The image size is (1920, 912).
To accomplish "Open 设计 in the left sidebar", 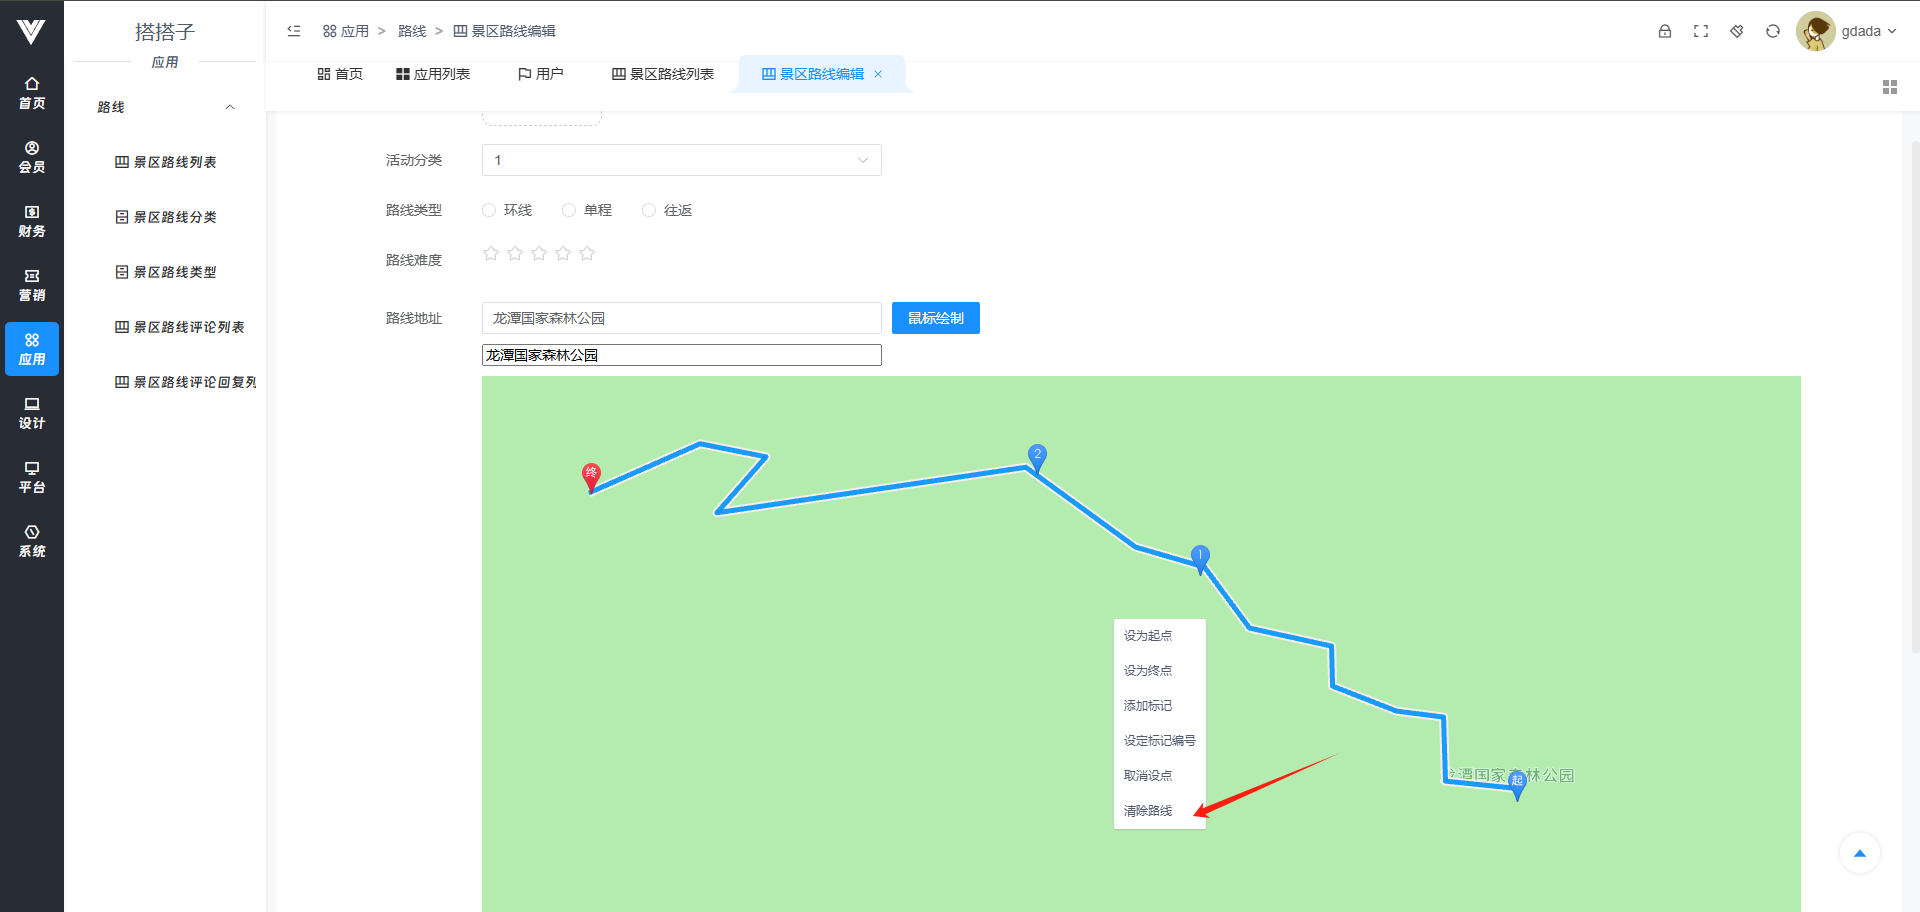I will point(32,413).
